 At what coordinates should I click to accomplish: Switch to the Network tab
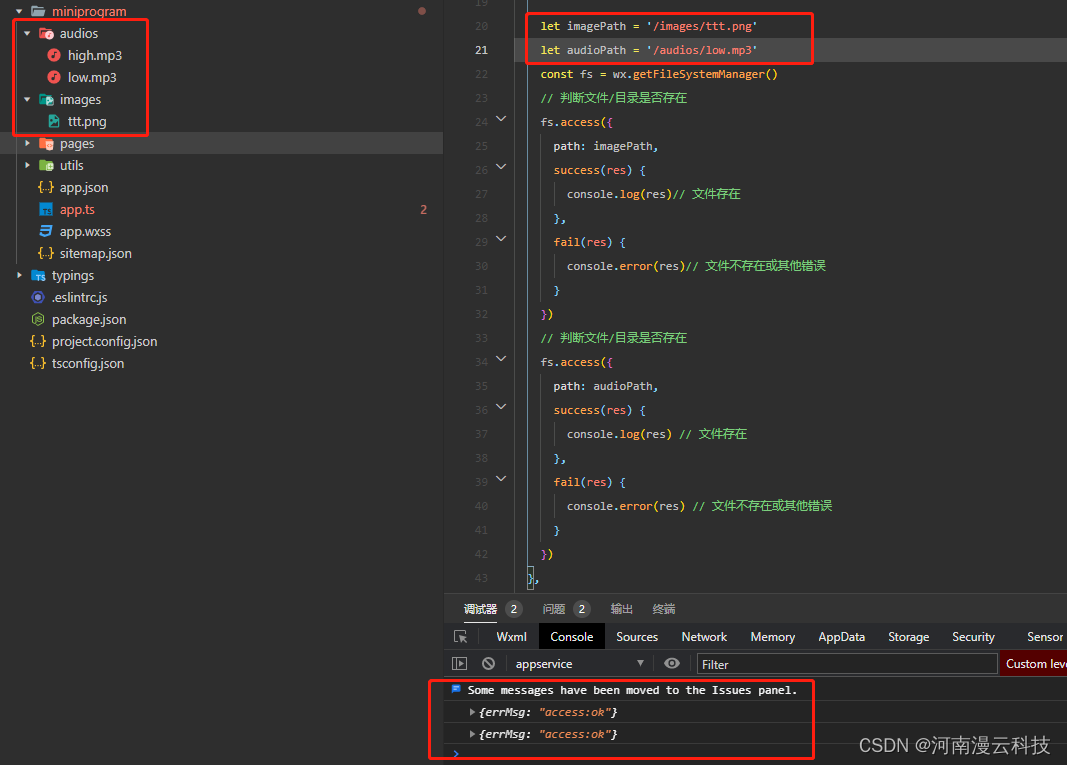[704, 637]
